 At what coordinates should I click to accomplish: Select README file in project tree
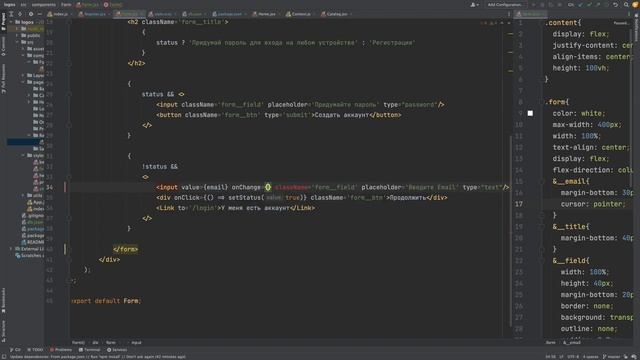coord(33,242)
